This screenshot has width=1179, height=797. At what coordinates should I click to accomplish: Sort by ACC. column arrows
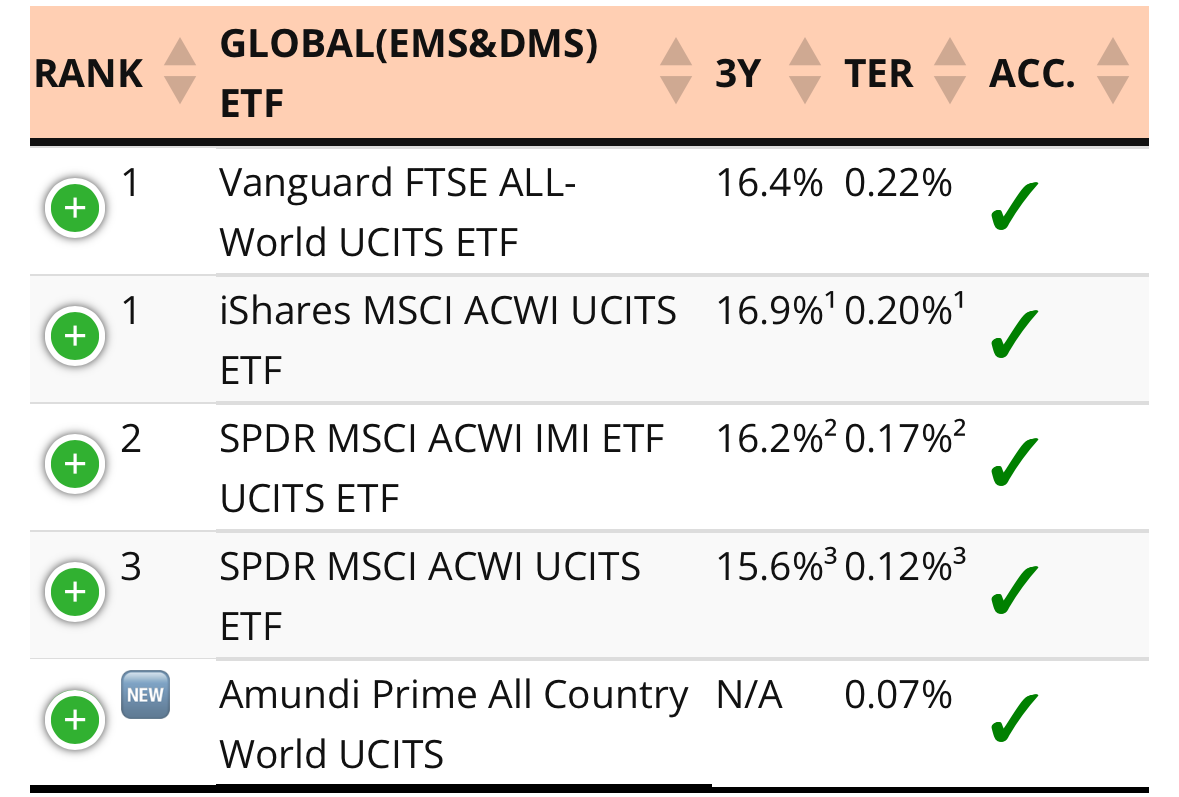coord(1112,72)
